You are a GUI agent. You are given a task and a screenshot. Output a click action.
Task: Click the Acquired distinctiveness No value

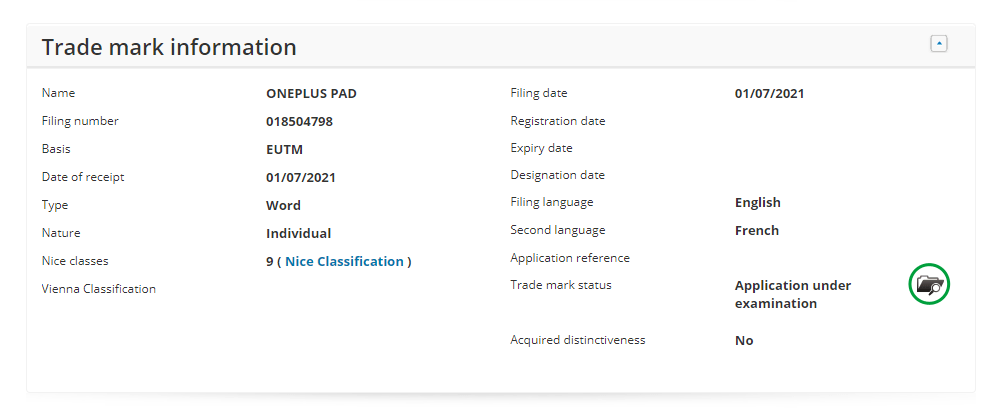[744, 340]
